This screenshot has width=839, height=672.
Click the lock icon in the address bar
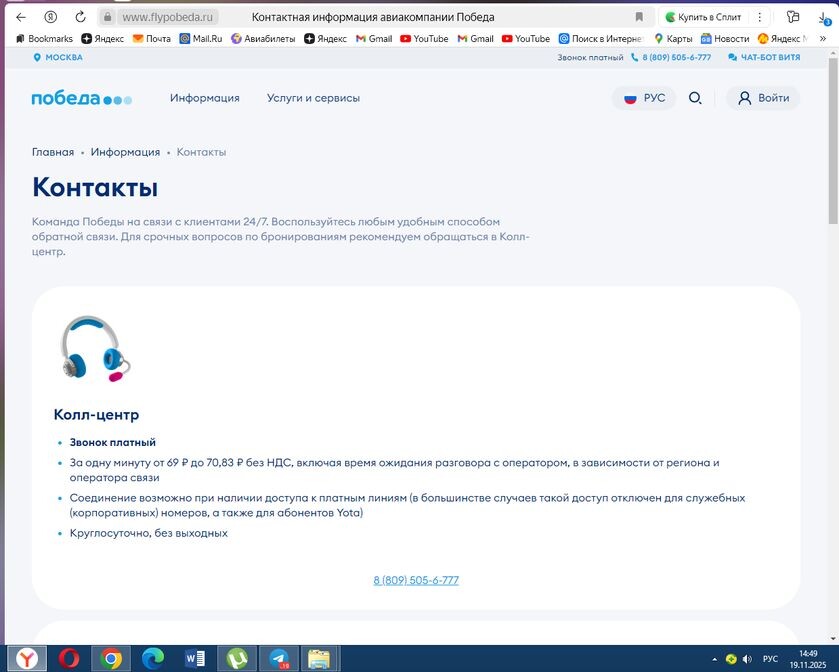(x=107, y=17)
